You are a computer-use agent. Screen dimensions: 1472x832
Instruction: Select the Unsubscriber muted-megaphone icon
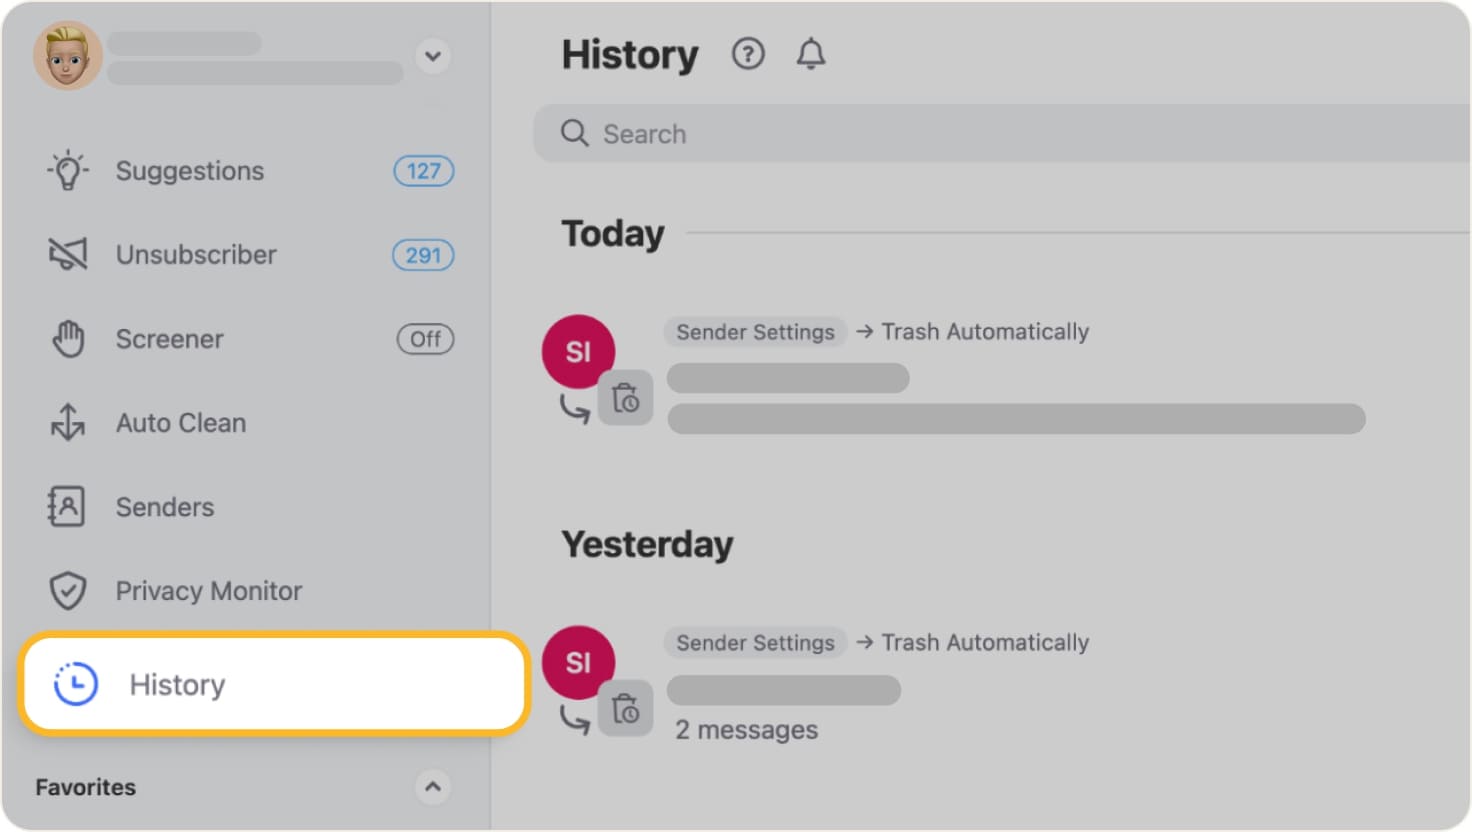click(68, 254)
